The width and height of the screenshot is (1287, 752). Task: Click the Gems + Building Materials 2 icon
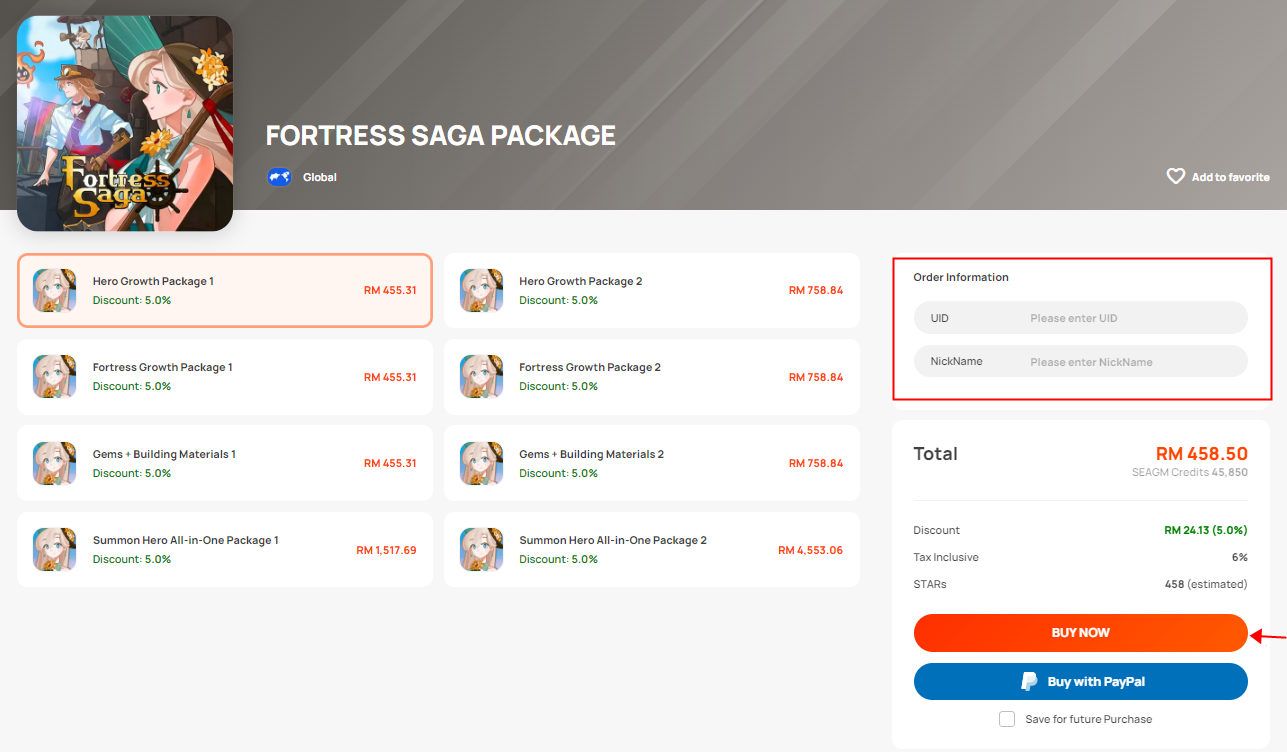click(x=481, y=463)
